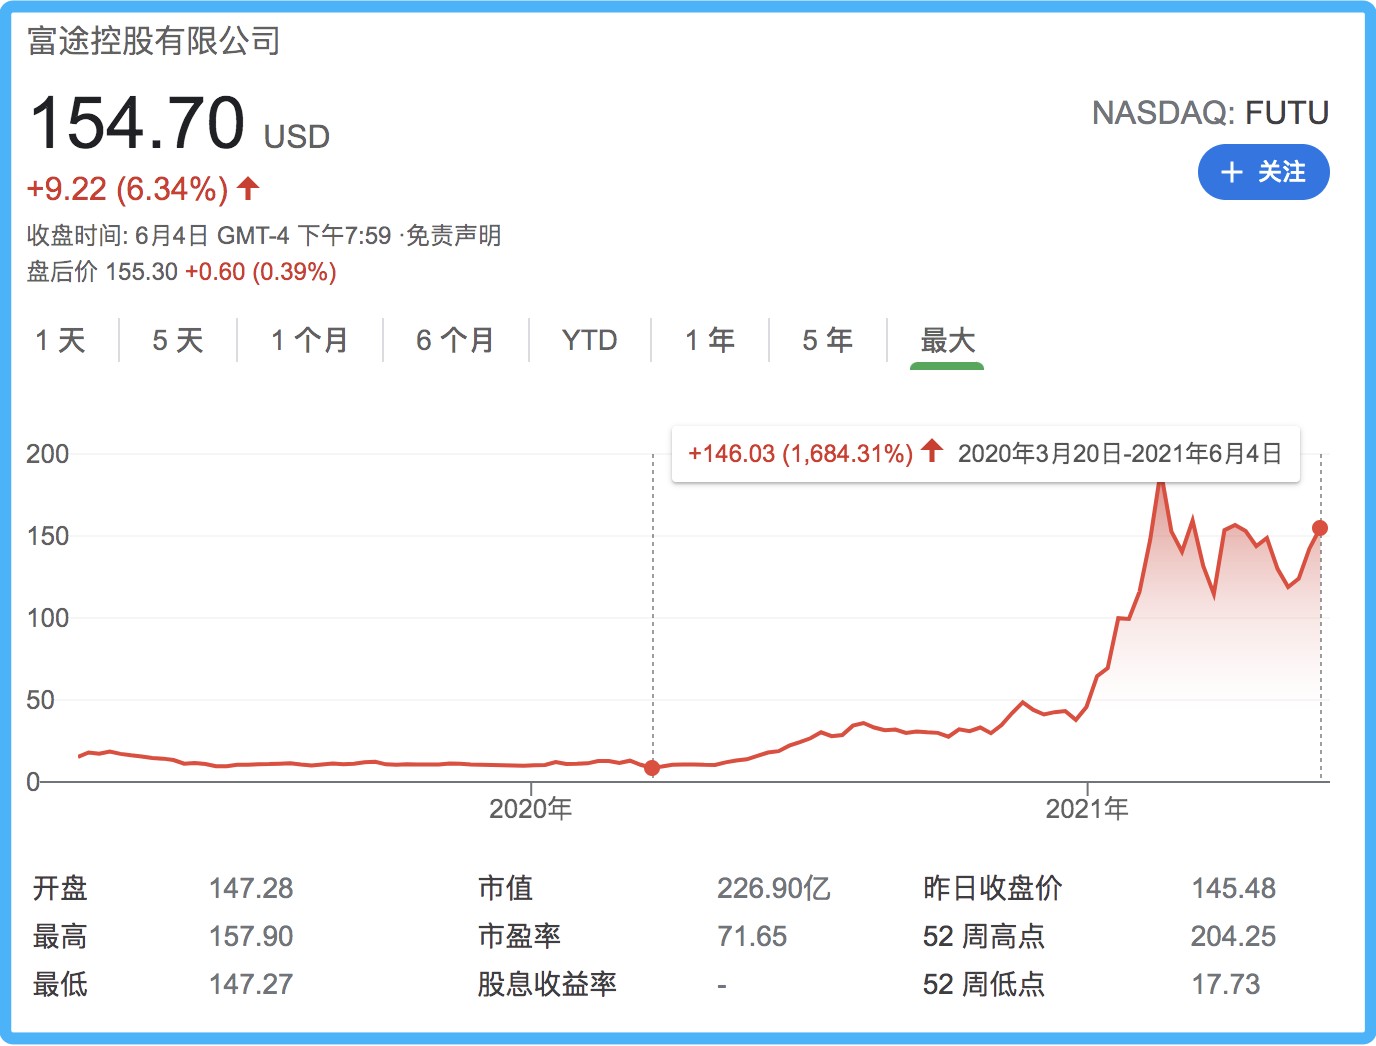Select the 最大 max range tab
Screen dimensions: 1376x1046
point(947,340)
